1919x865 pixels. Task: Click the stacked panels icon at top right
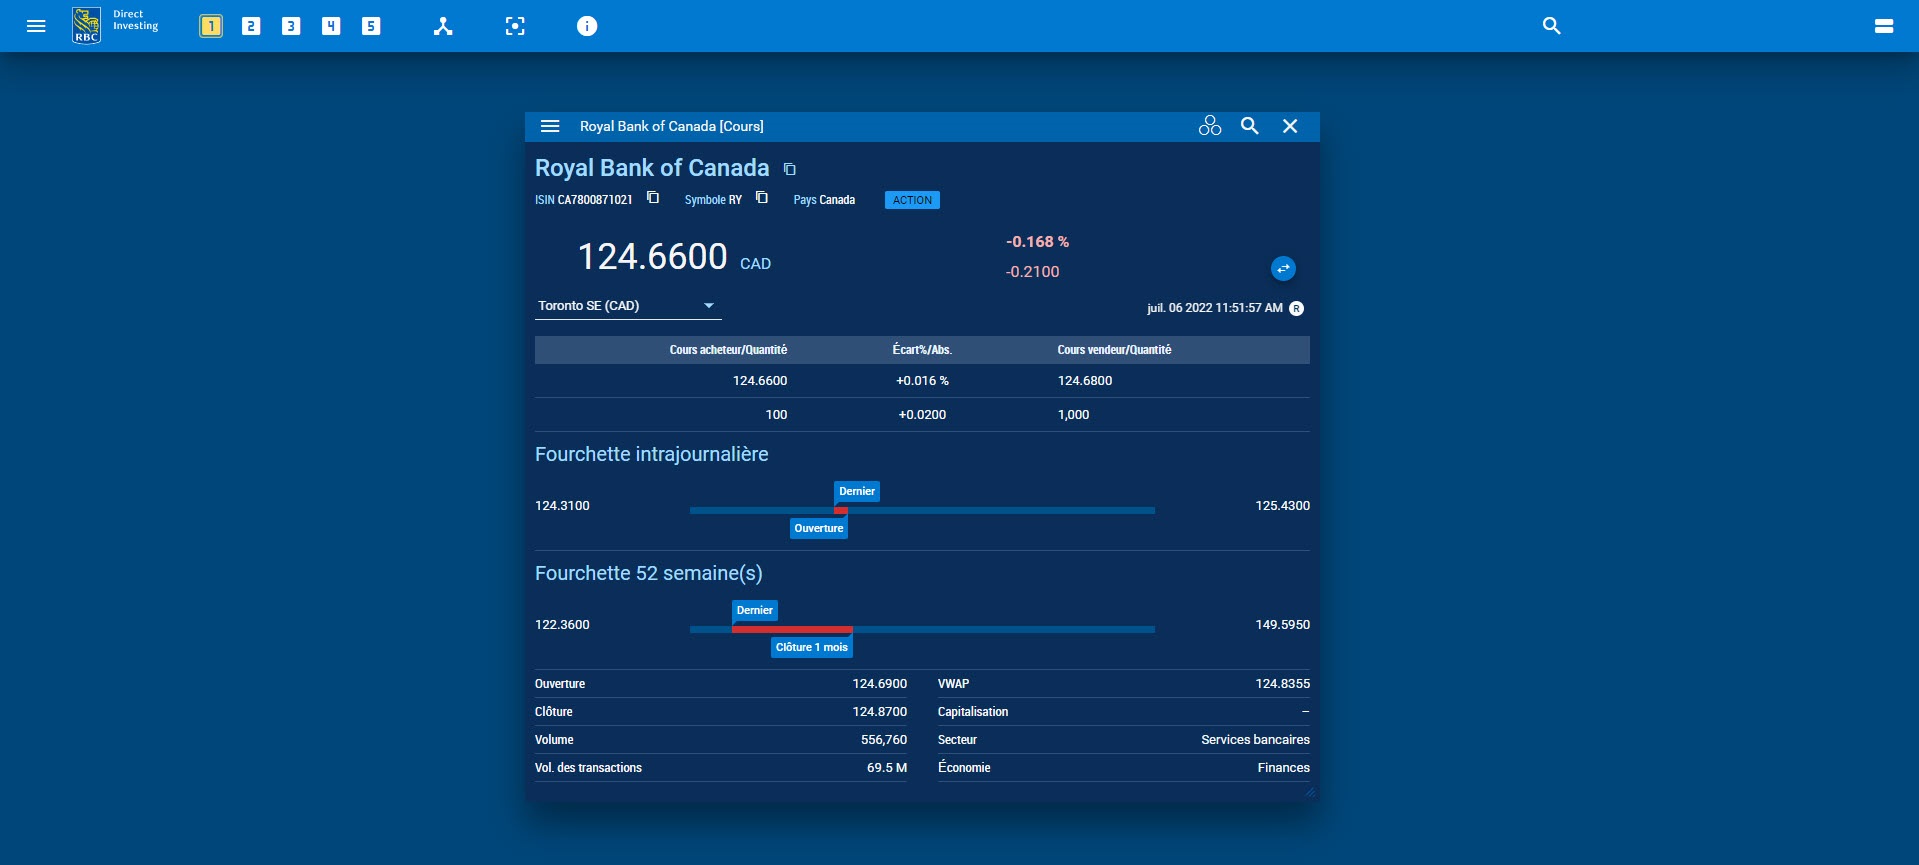(x=1883, y=26)
